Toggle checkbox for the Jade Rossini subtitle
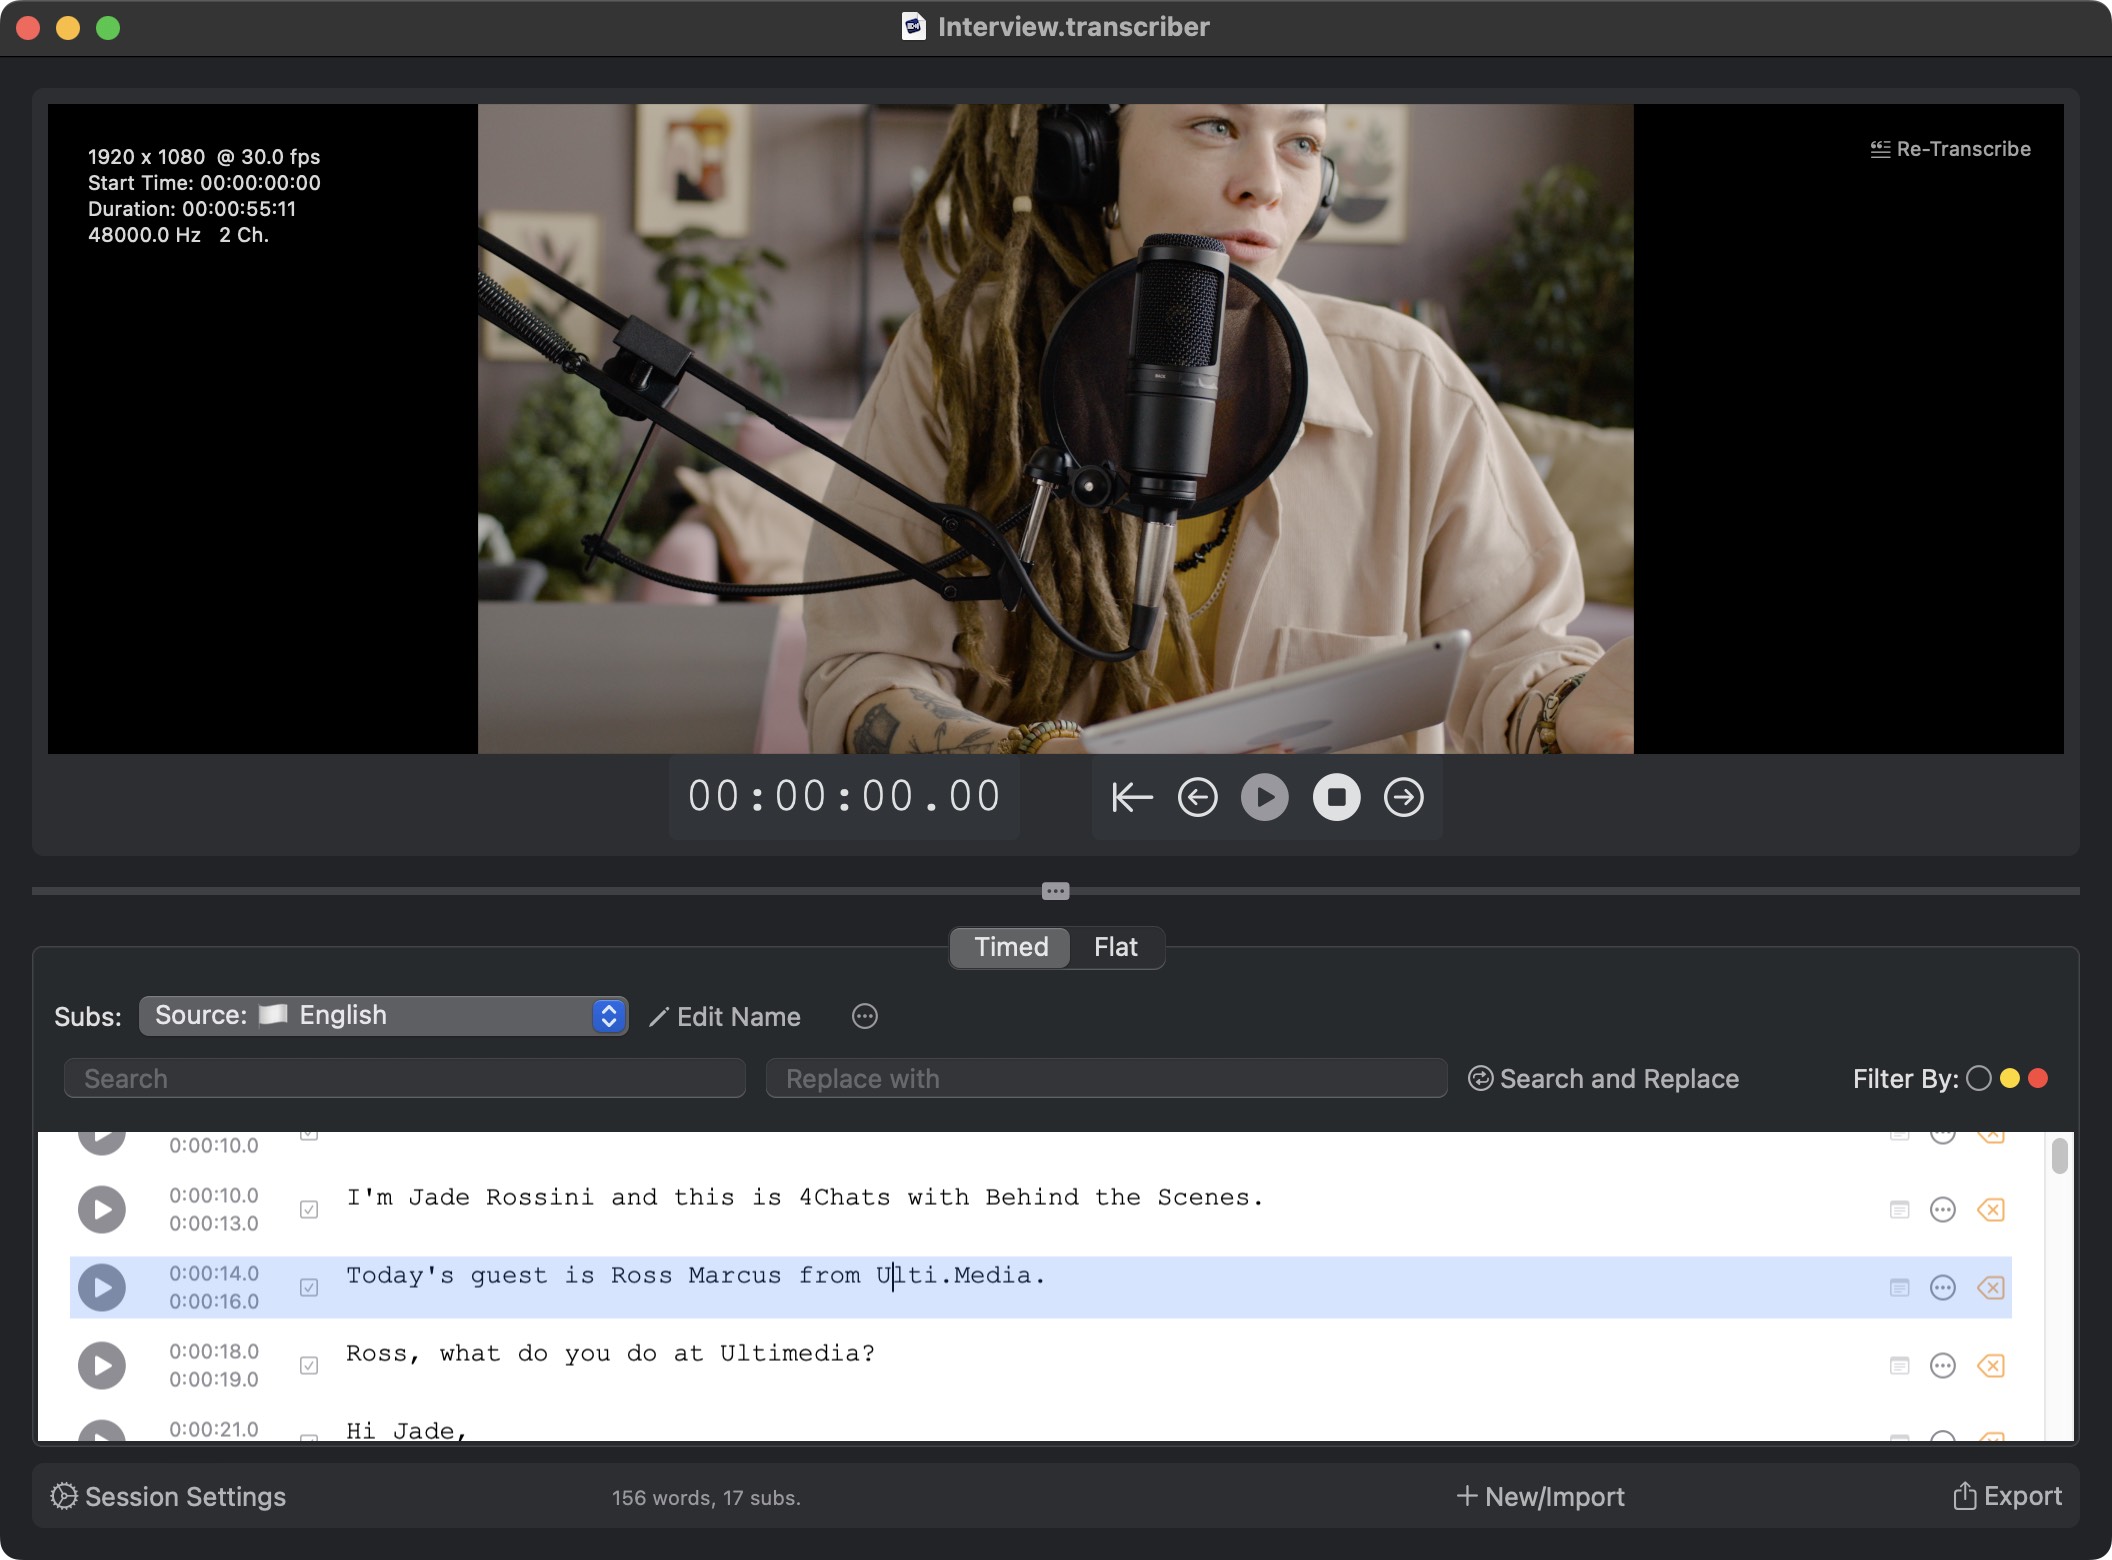This screenshot has width=2112, height=1560. (309, 1210)
